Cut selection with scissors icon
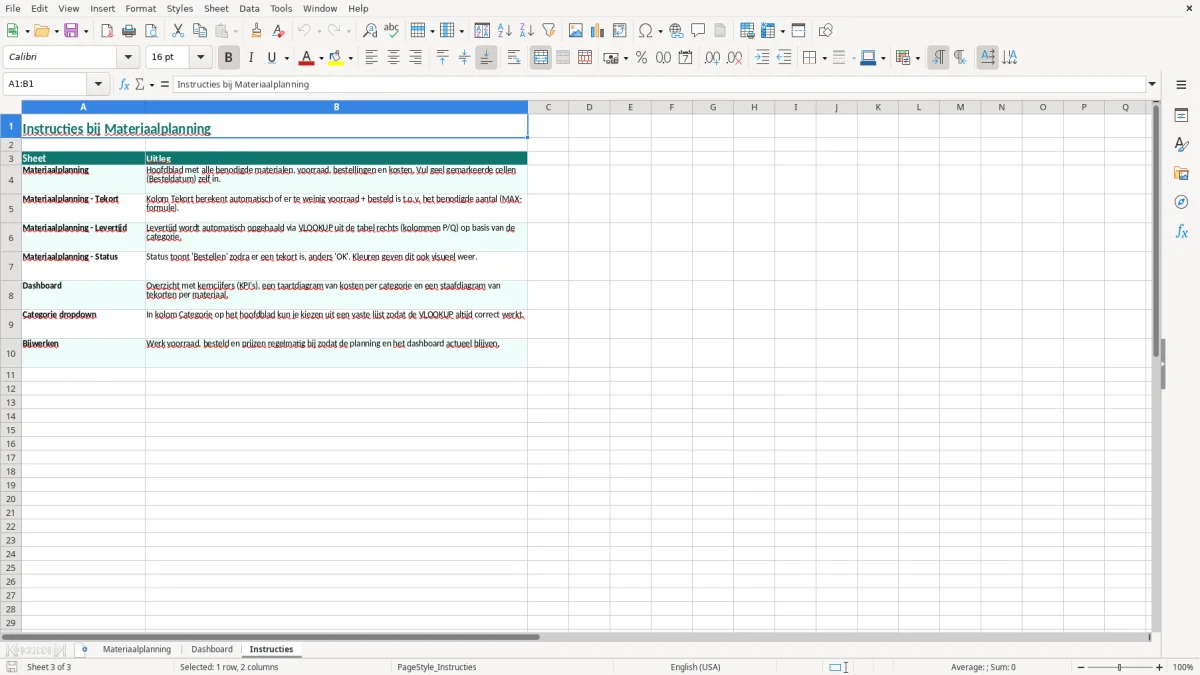 tap(178, 31)
